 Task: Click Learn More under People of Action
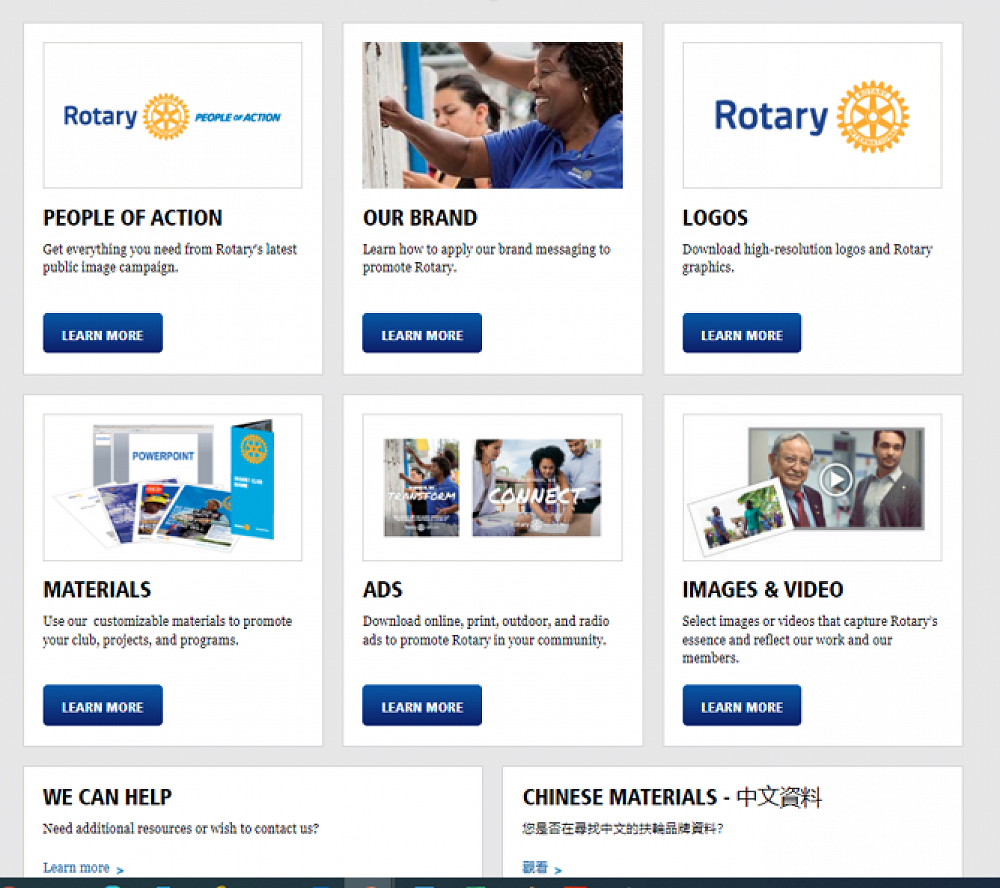102,334
